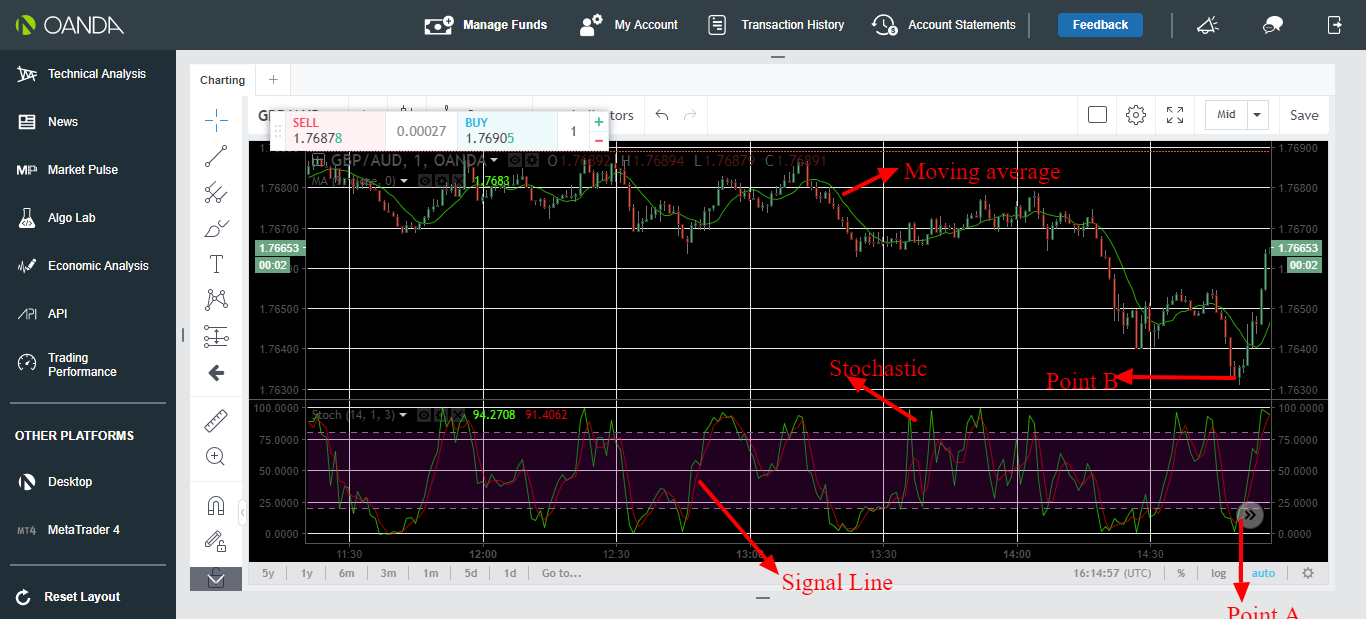Hide the Stoch indicator with eye icon
The width and height of the screenshot is (1366, 619).
tap(424, 414)
